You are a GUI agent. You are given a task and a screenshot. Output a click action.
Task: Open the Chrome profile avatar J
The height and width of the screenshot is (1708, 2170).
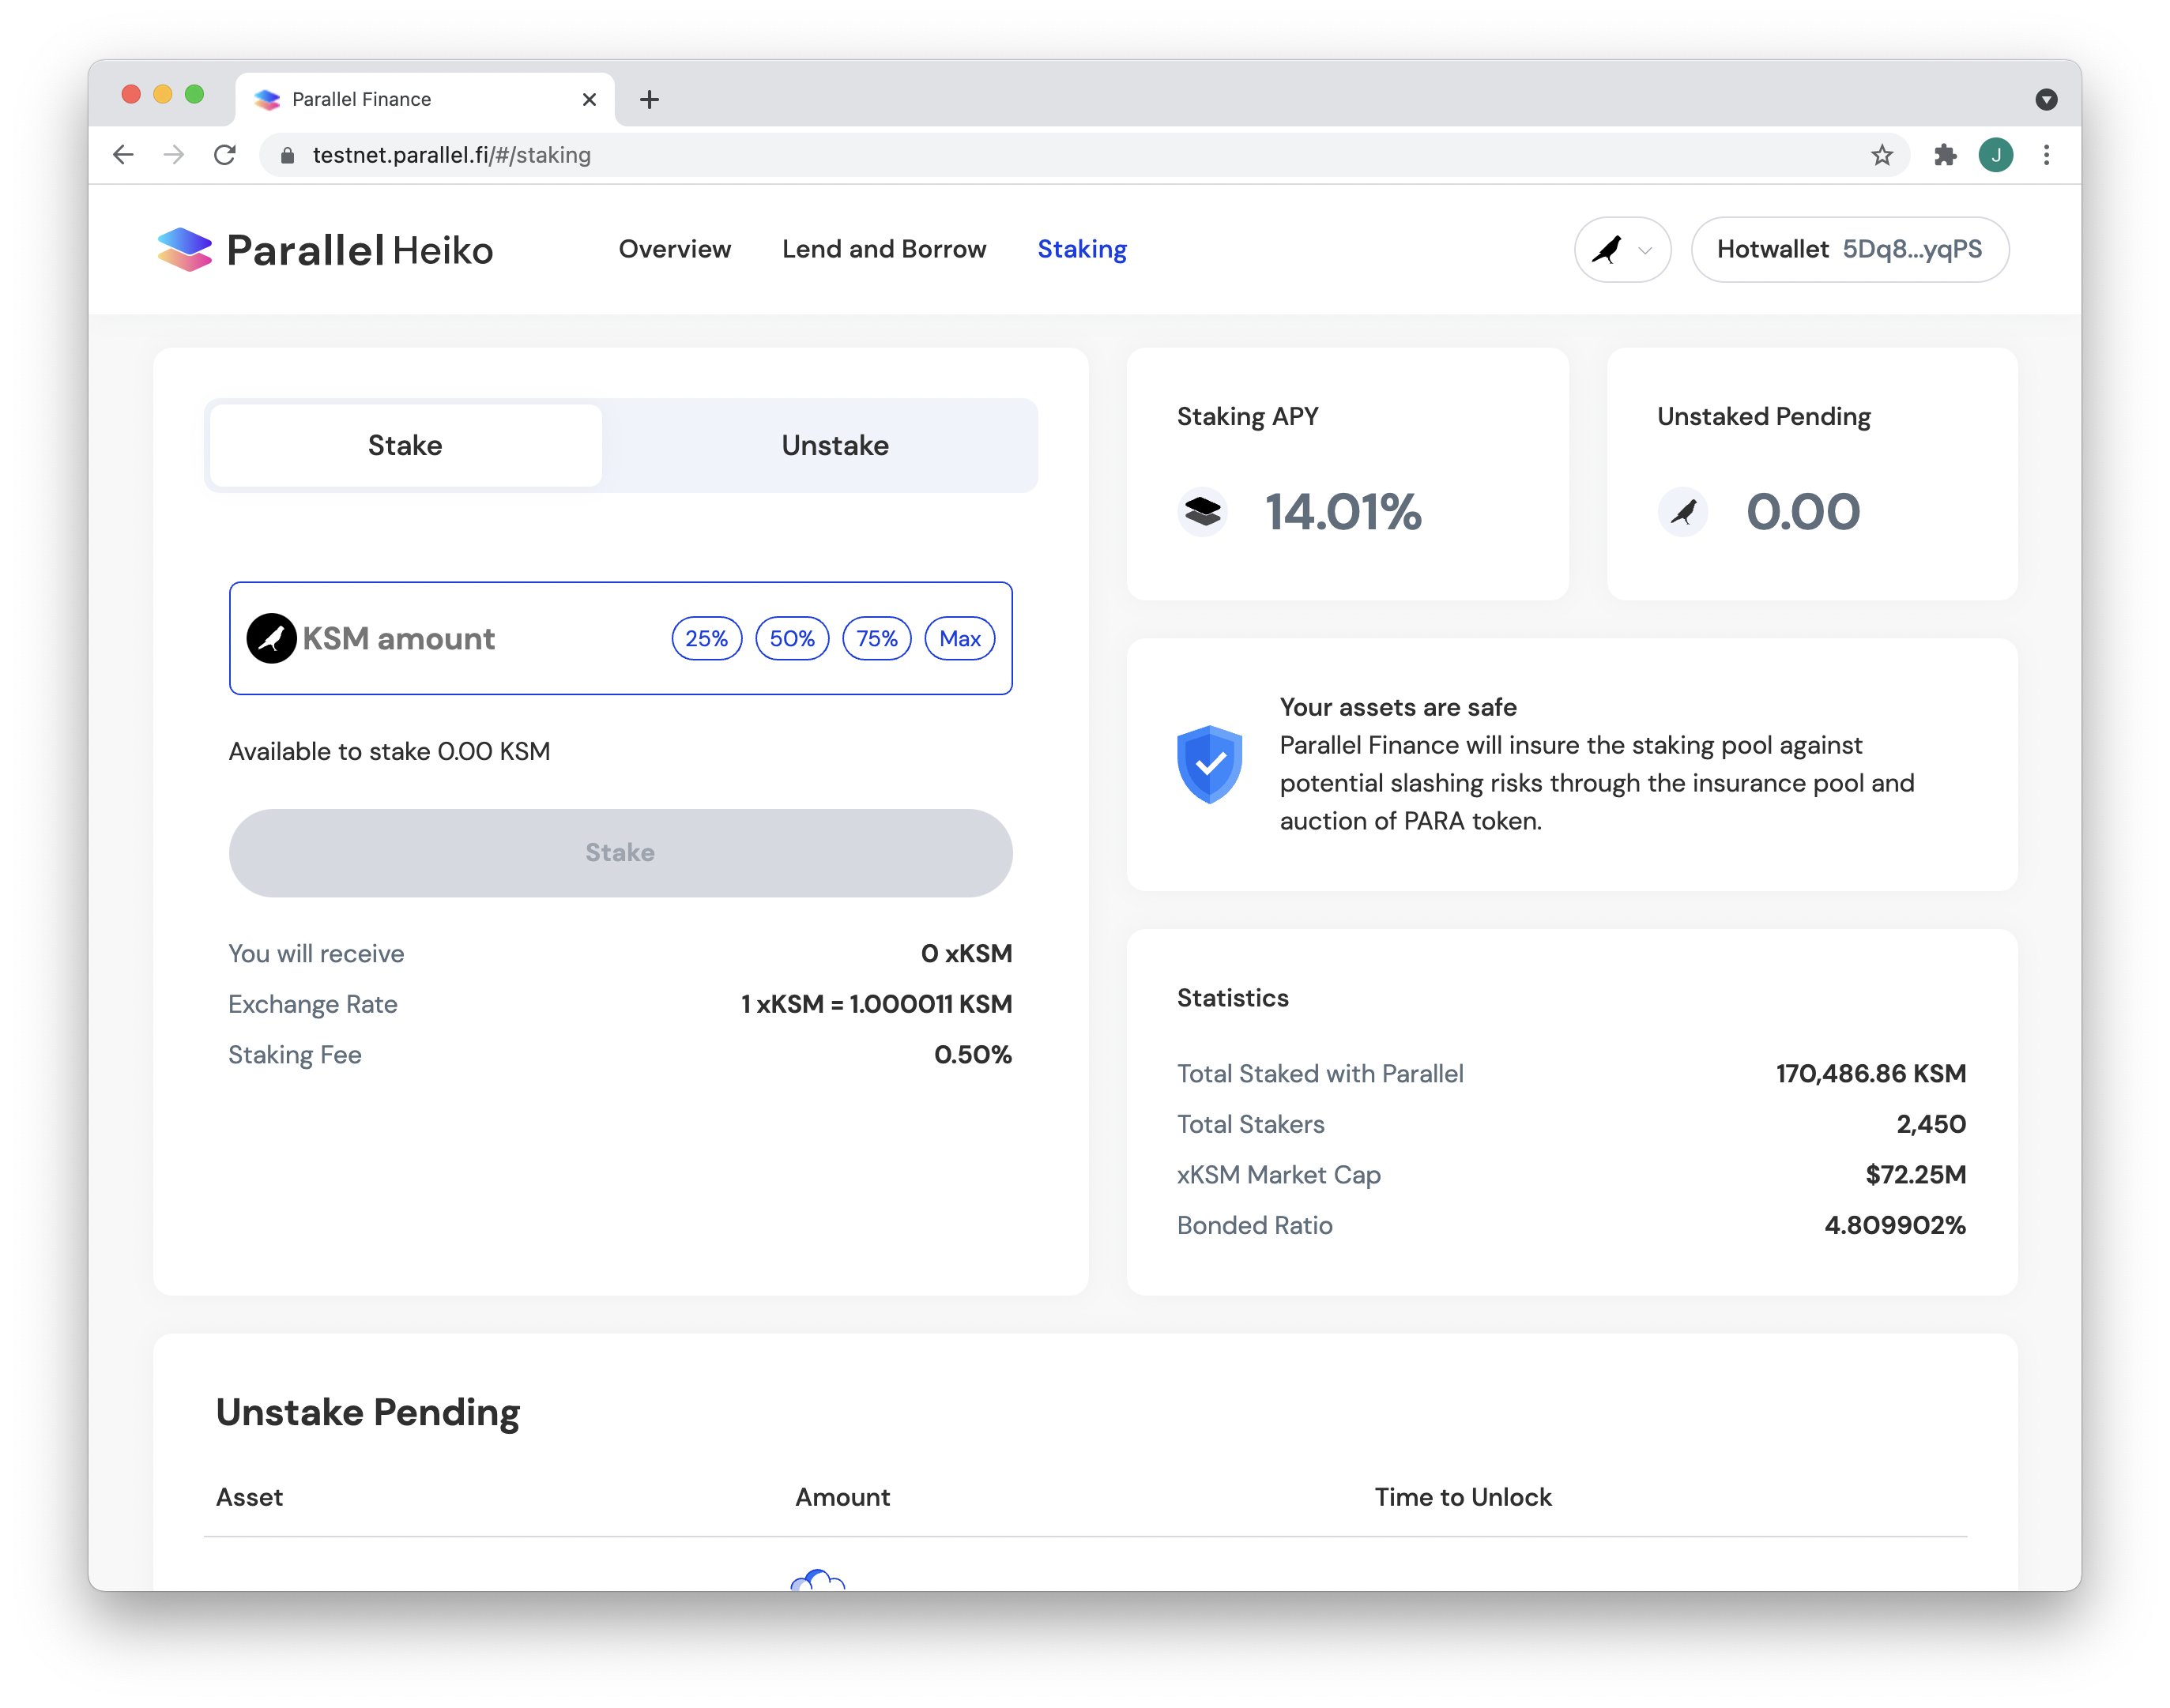tap(1996, 155)
